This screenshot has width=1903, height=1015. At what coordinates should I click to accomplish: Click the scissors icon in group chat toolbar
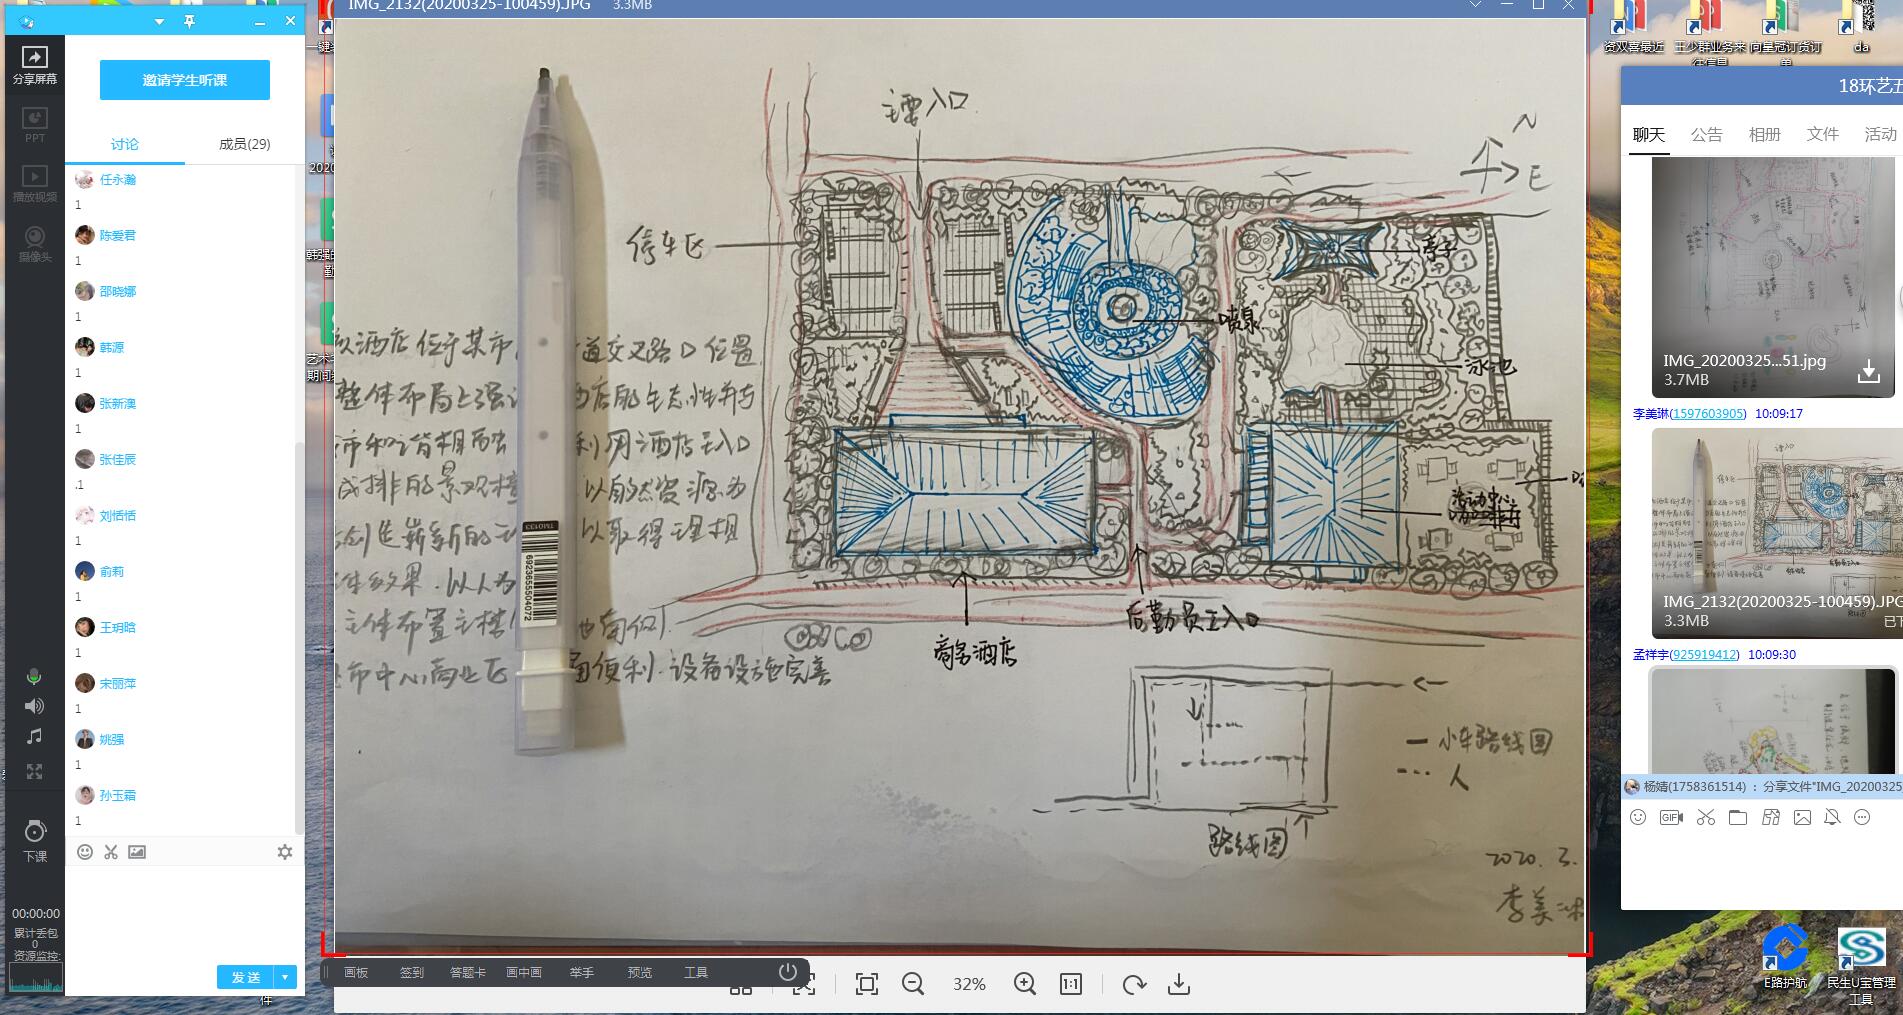pos(1706,817)
